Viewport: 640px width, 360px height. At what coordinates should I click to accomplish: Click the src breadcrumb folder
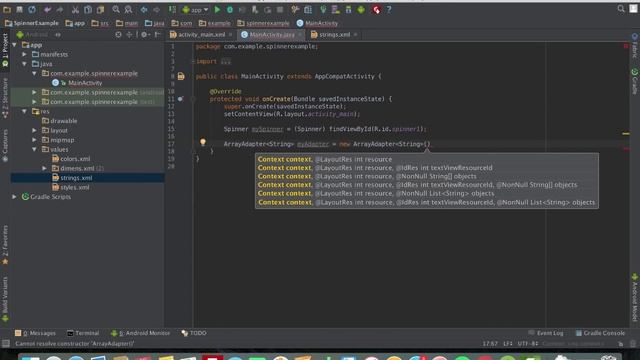pos(100,23)
